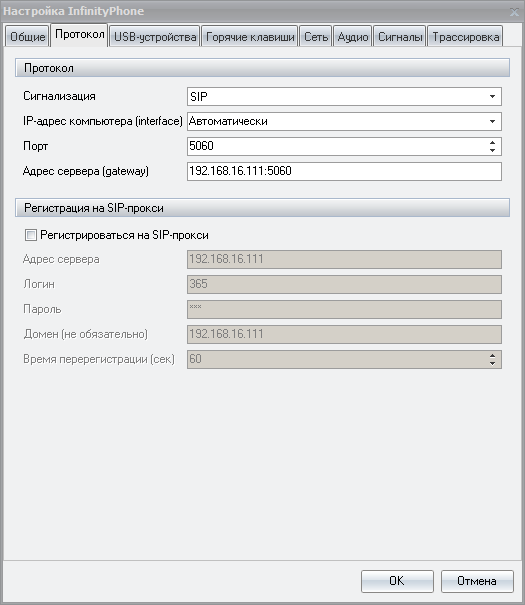Decrease Время перерегистрации with down arrow

tap(492, 363)
